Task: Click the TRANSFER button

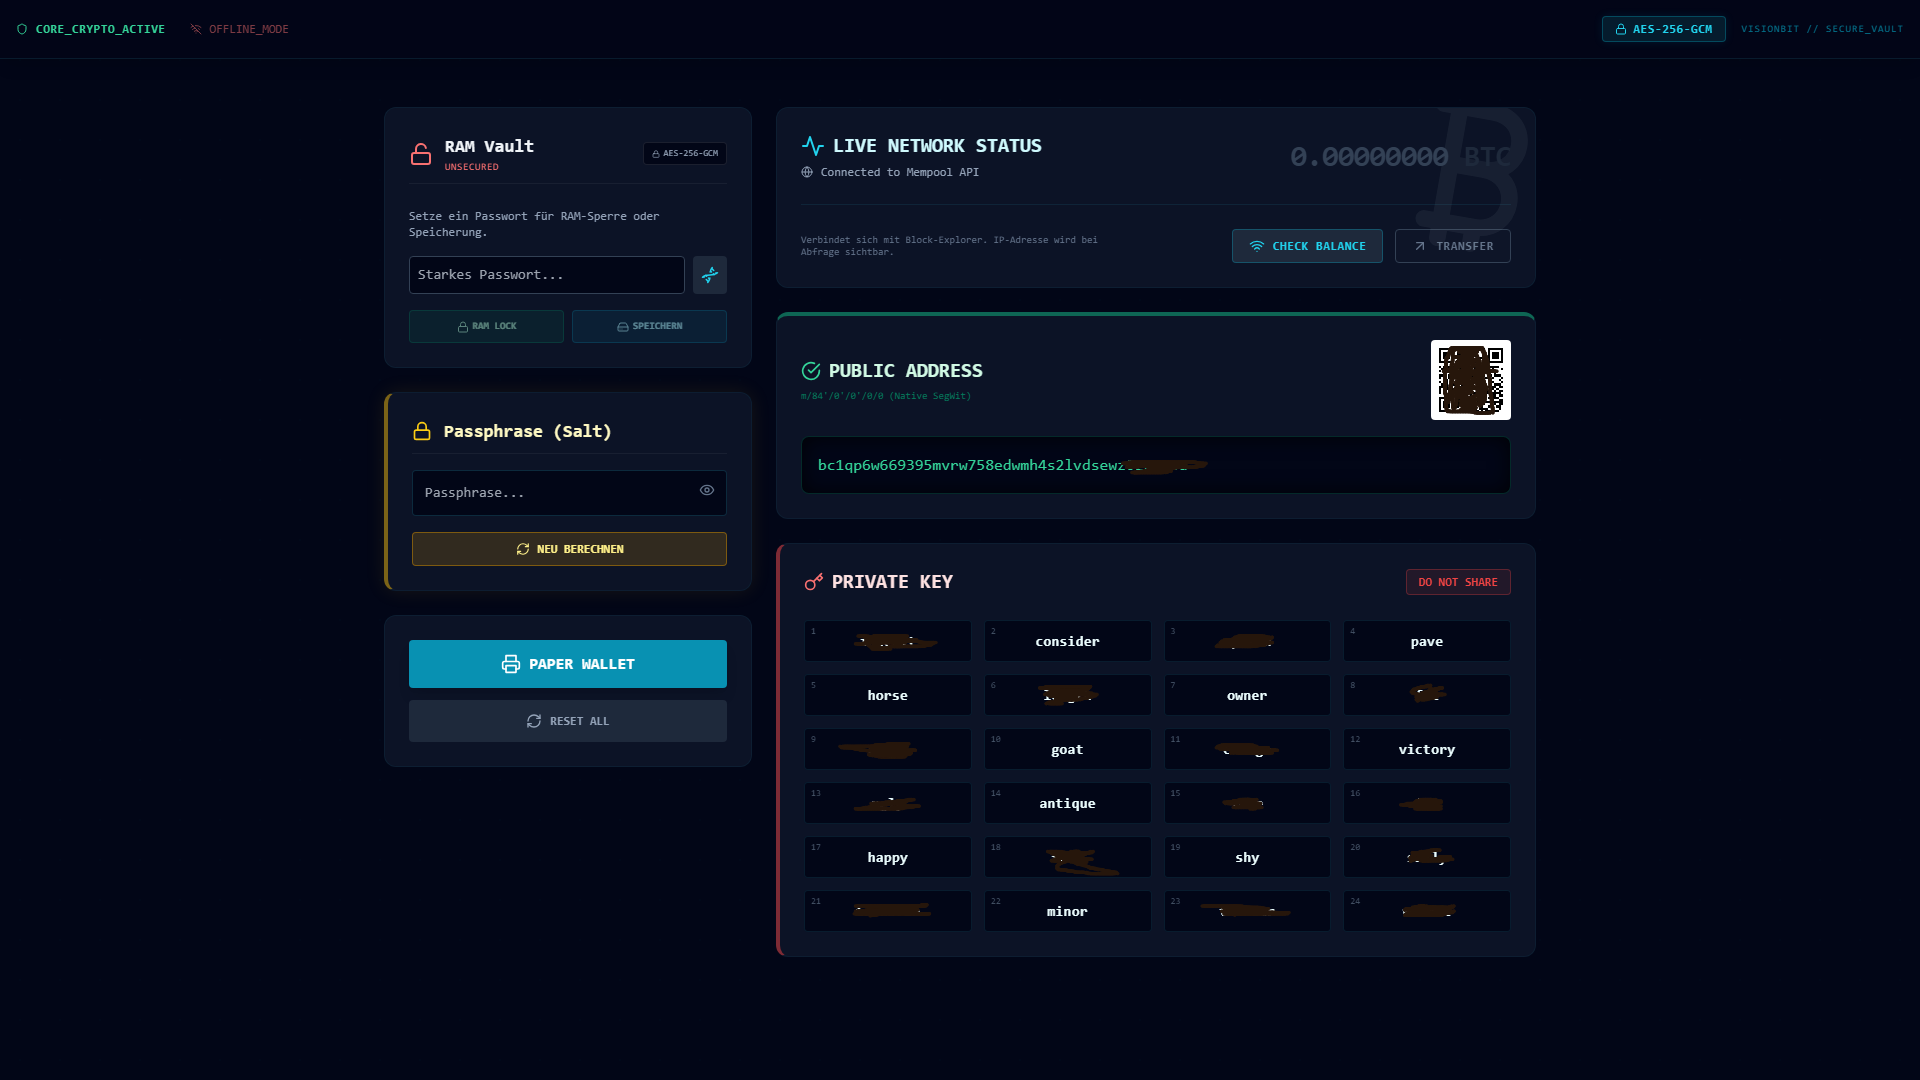Action: (x=1452, y=246)
